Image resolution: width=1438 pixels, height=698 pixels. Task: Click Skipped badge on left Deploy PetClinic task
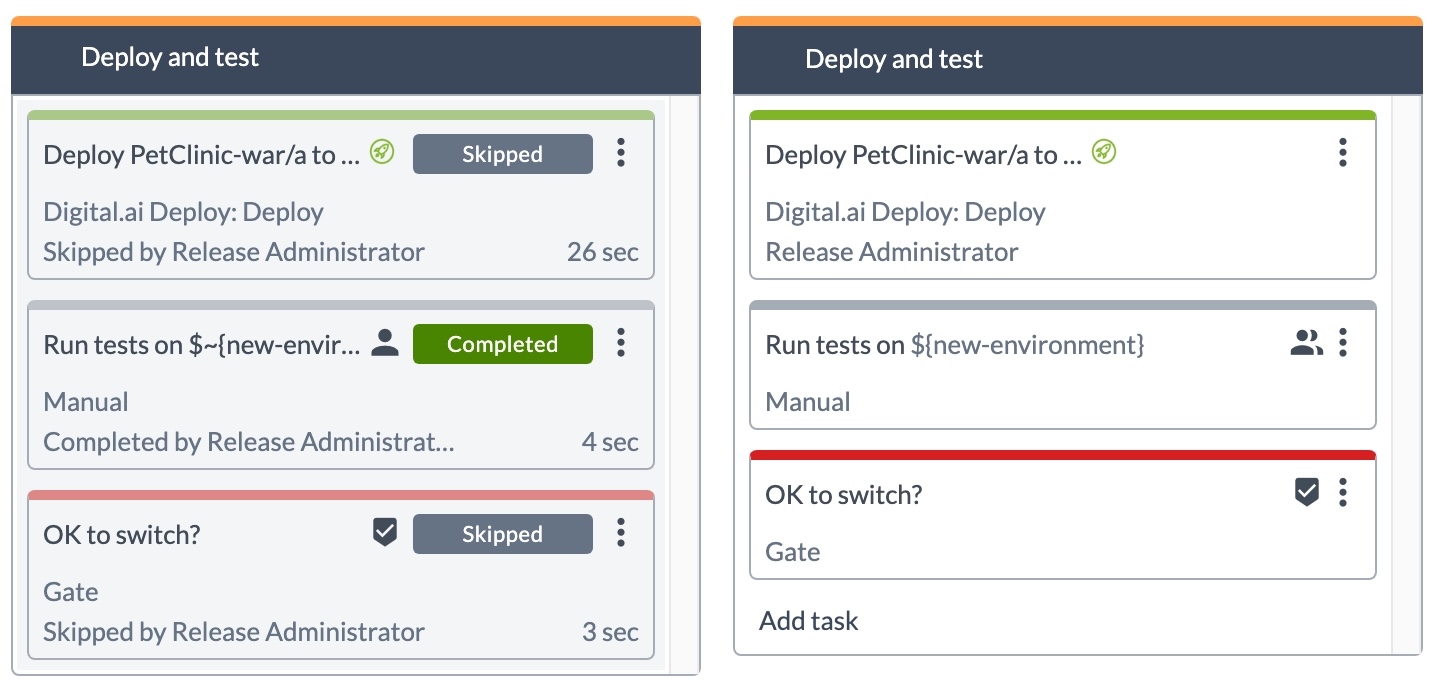pos(502,154)
